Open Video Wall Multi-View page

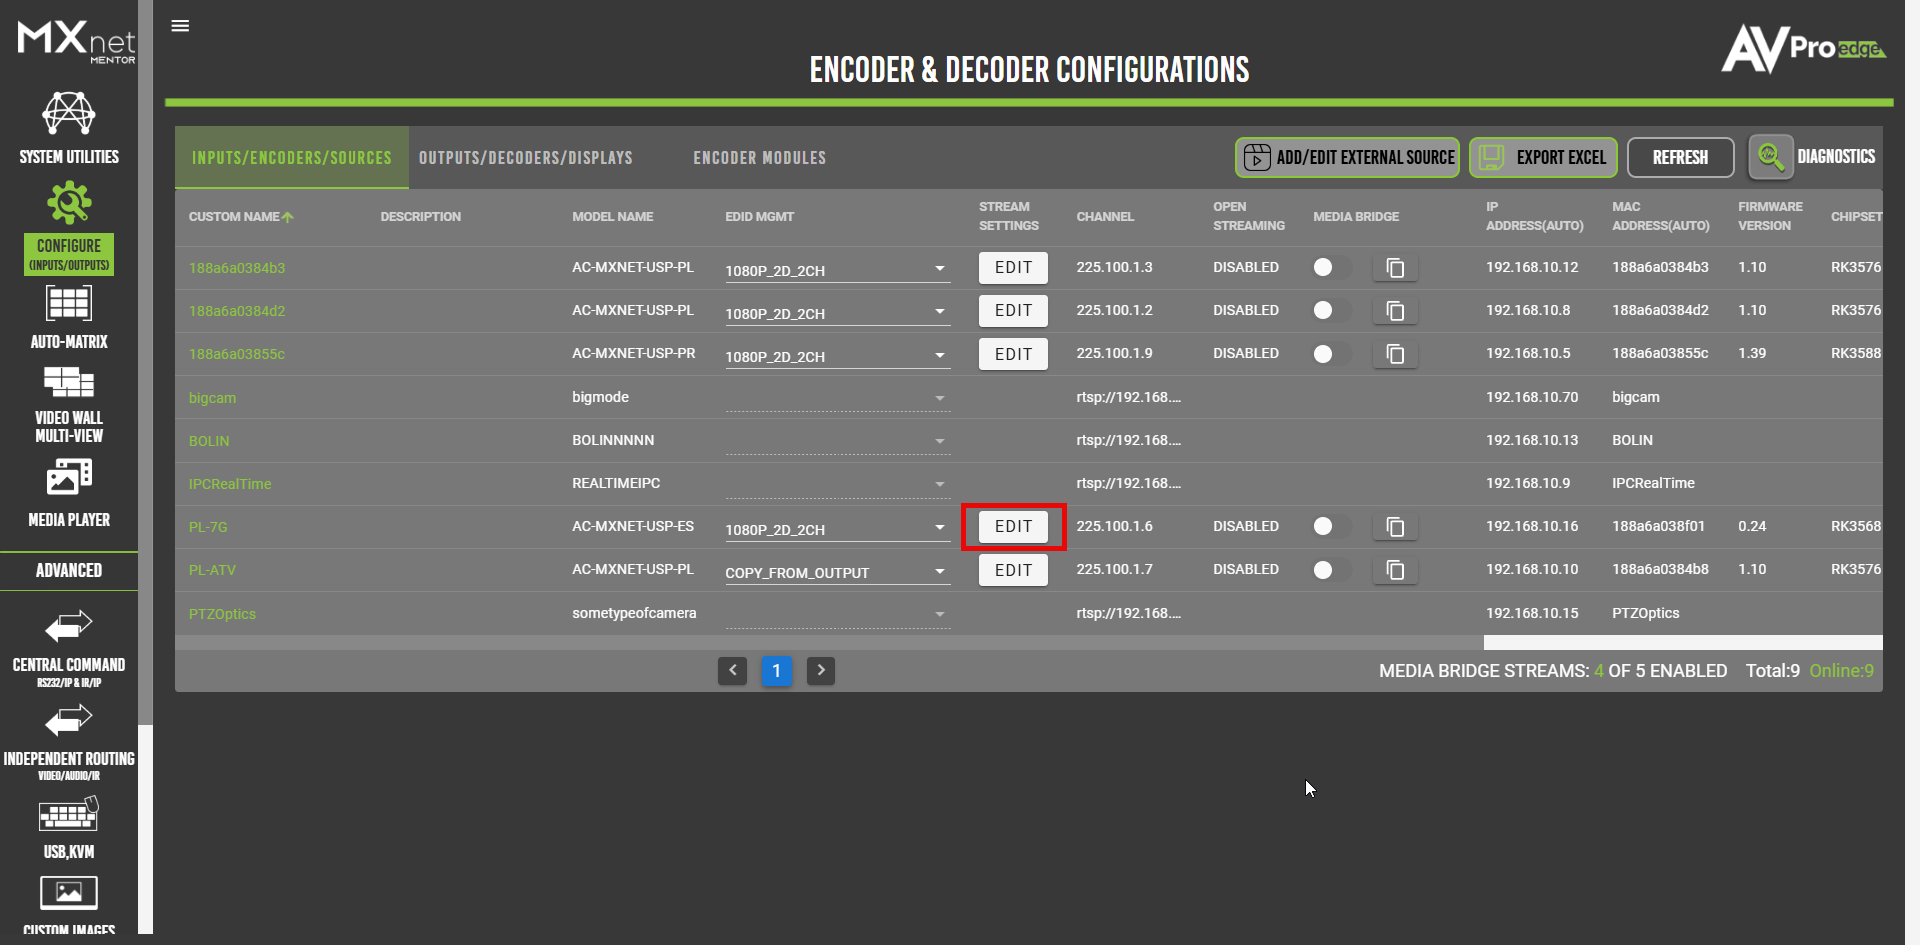pos(69,404)
